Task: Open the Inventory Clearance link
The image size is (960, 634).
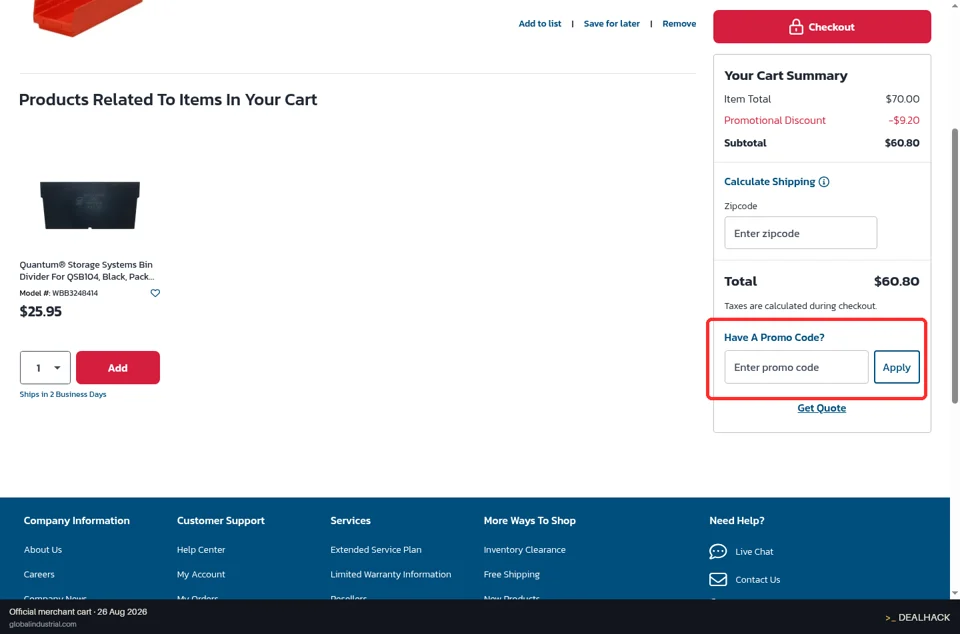Action: click(x=525, y=550)
